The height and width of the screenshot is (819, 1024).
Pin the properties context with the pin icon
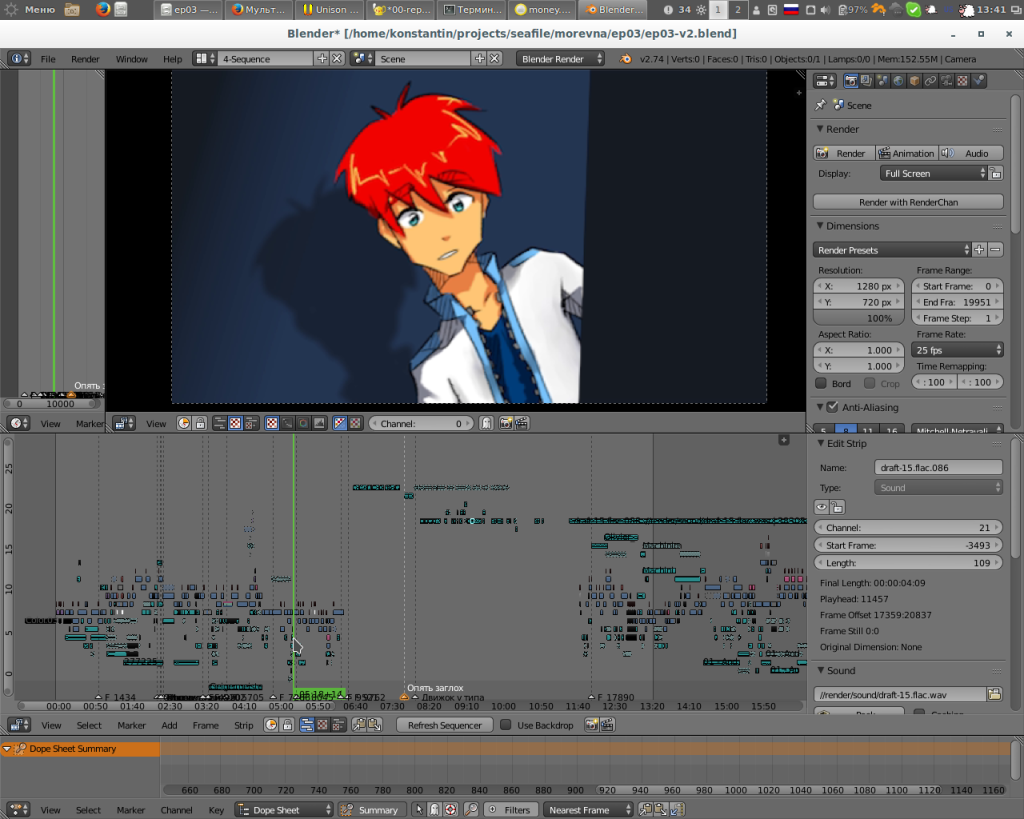(821, 105)
